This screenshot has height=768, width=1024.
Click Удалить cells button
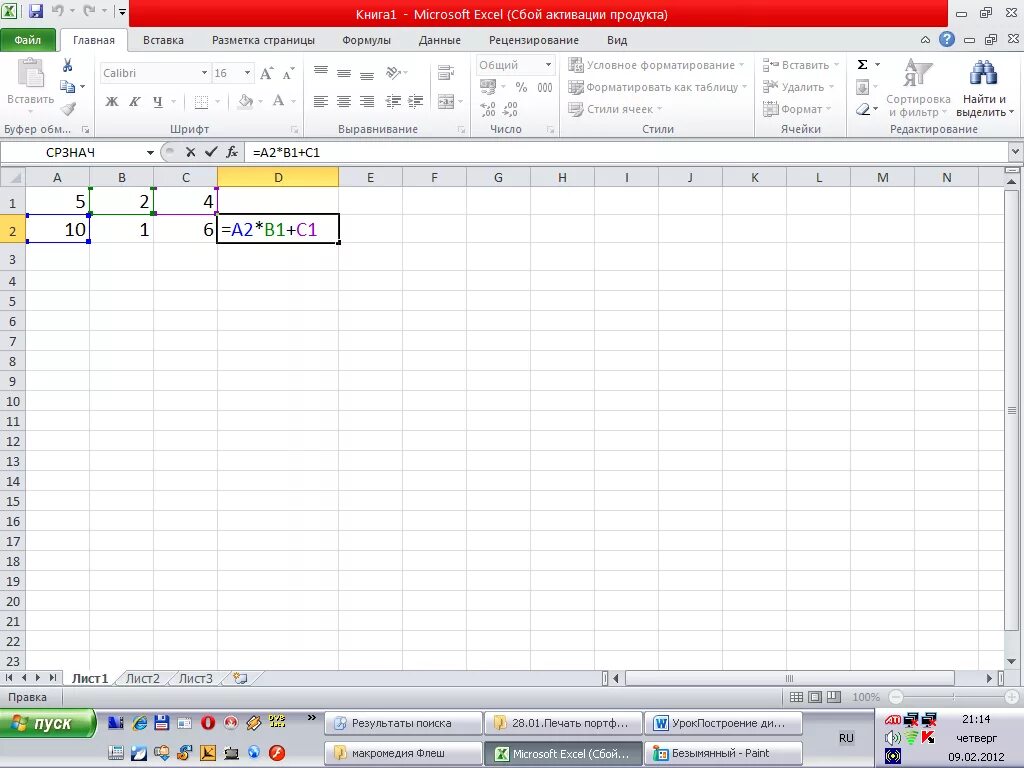(x=799, y=87)
